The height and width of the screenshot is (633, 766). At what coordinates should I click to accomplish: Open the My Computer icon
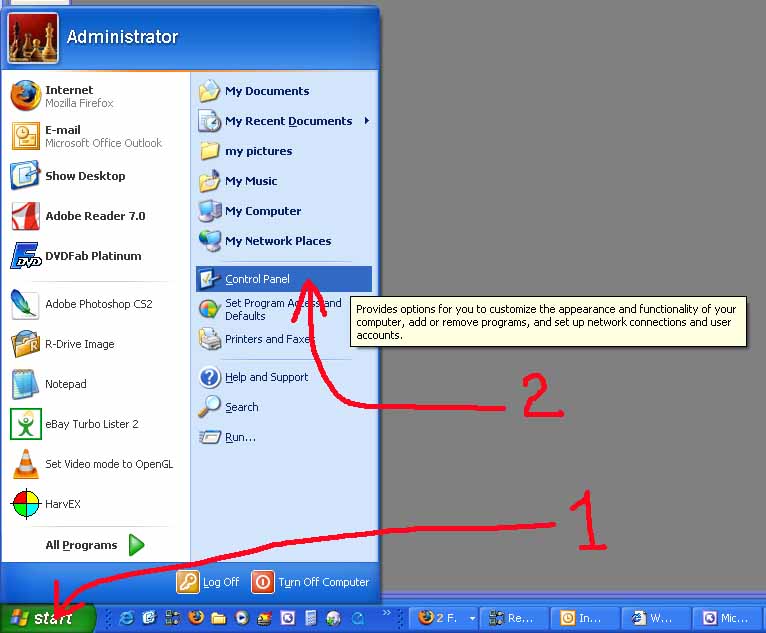210,211
